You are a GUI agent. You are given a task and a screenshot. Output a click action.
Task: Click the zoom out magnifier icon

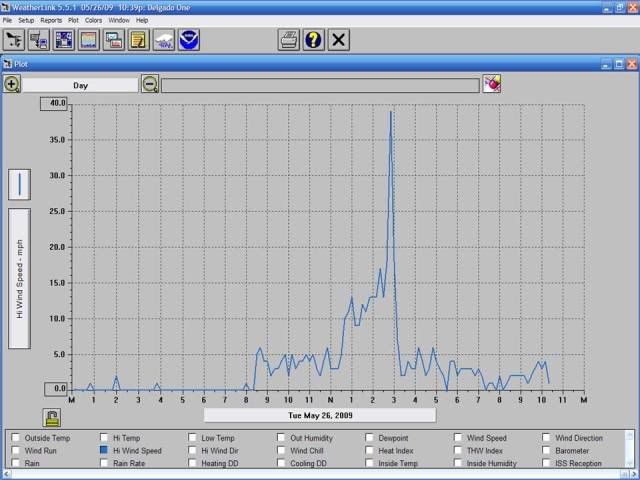[x=150, y=85]
